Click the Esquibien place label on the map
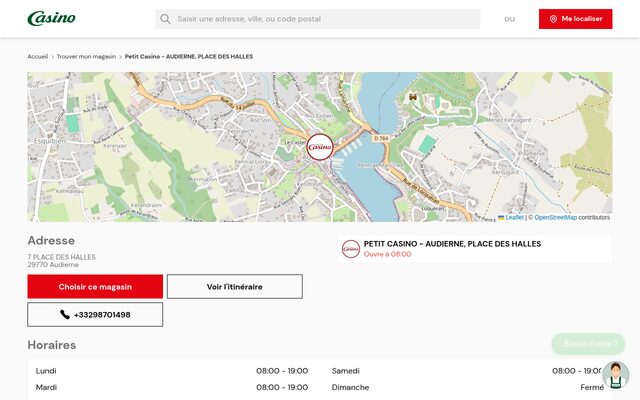 pyautogui.click(x=50, y=141)
